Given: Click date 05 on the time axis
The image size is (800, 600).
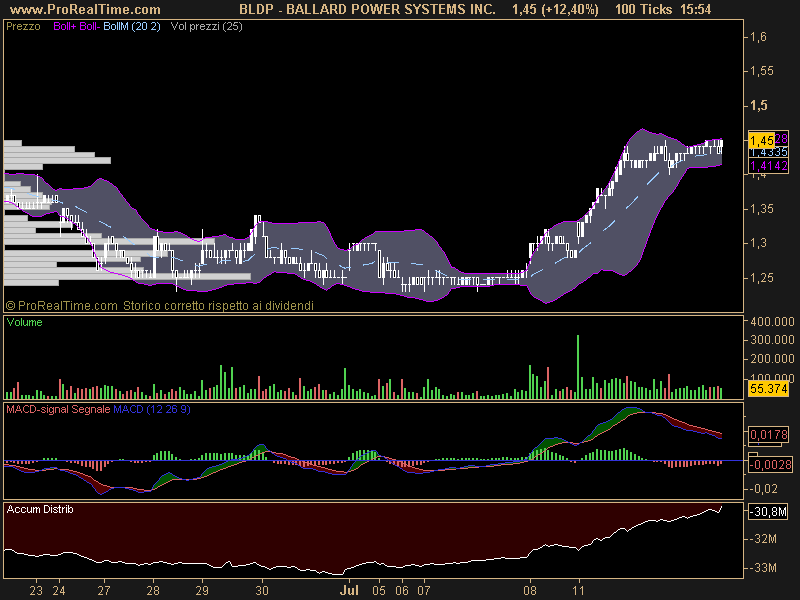Looking at the screenshot, I should point(379,591).
